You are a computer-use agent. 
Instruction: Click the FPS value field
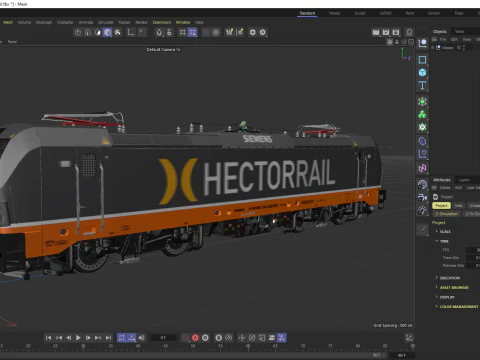473,250
